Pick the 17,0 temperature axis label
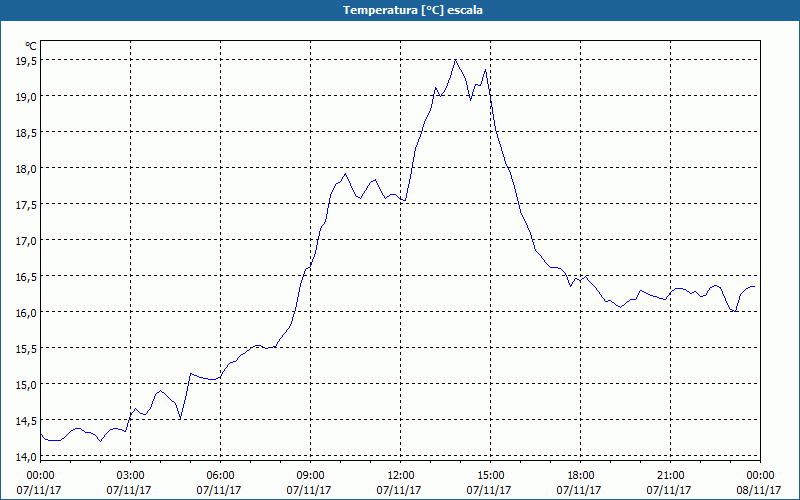800x500 pixels. coord(26,240)
